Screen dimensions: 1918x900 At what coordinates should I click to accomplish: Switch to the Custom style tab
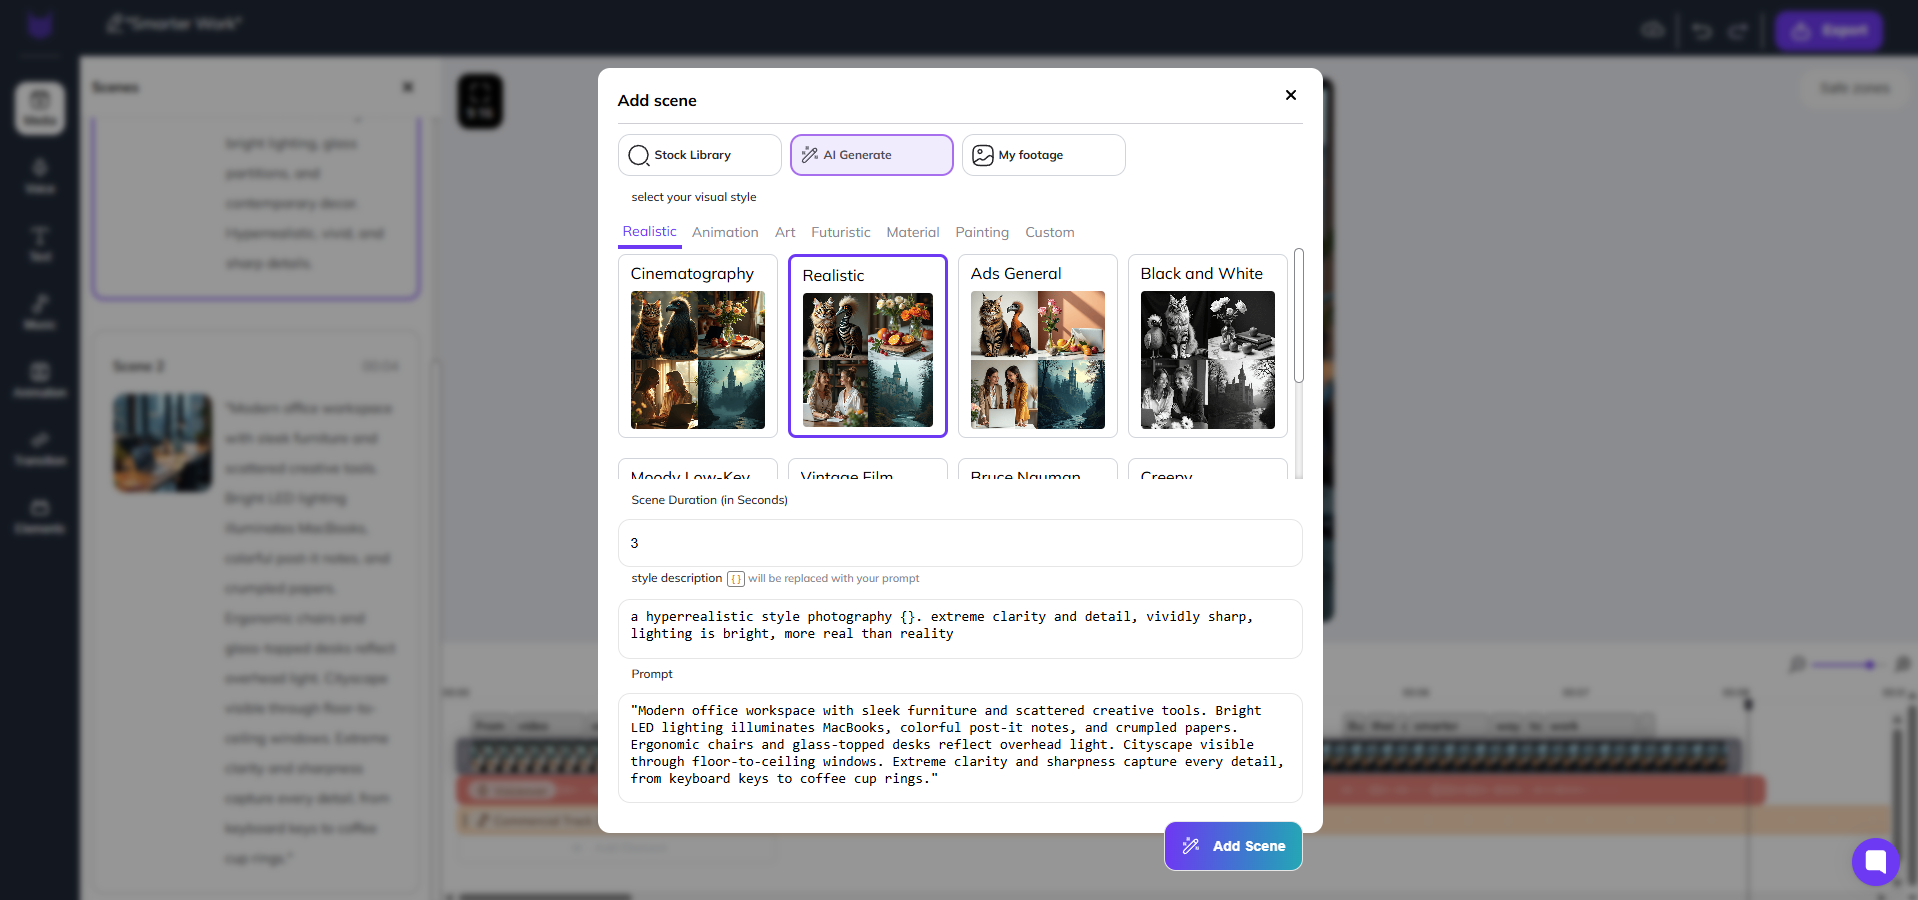point(1050,232)
